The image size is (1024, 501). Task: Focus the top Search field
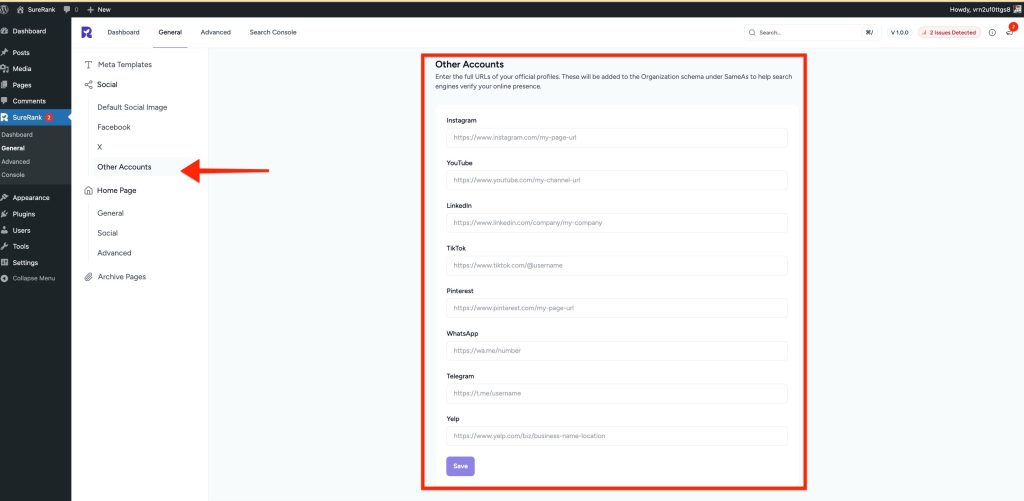[x=812, y=32]
